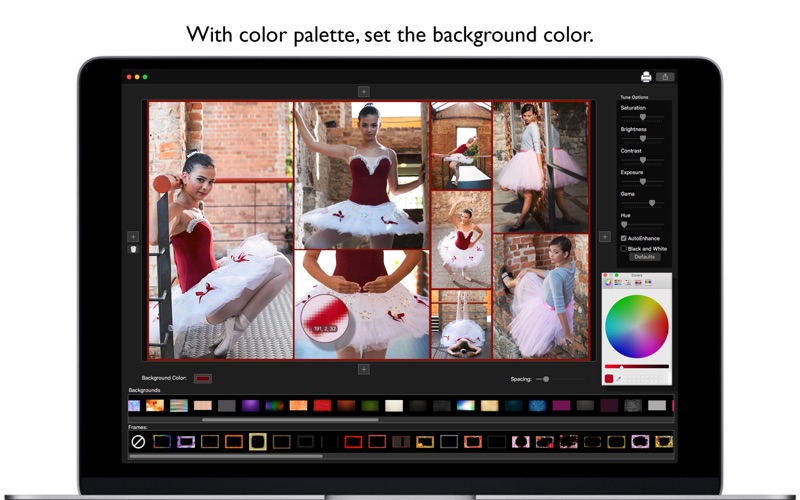Switch to image palettes tab in Colors
This screenshot has height=500, width=800.
[638, 282]
